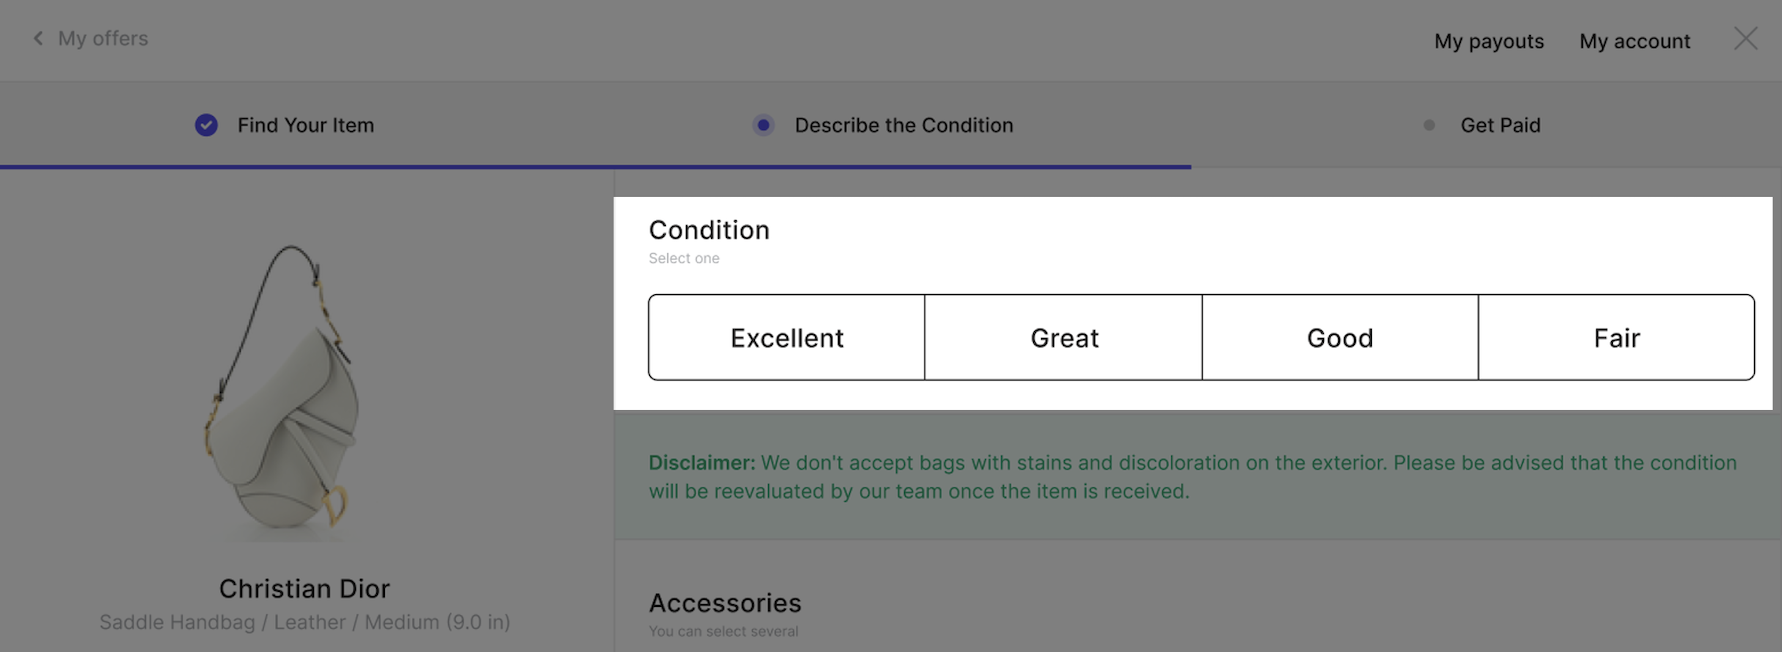Select Good as the condition
This screenshot has width=1782, height=652.
(1340, 337)
